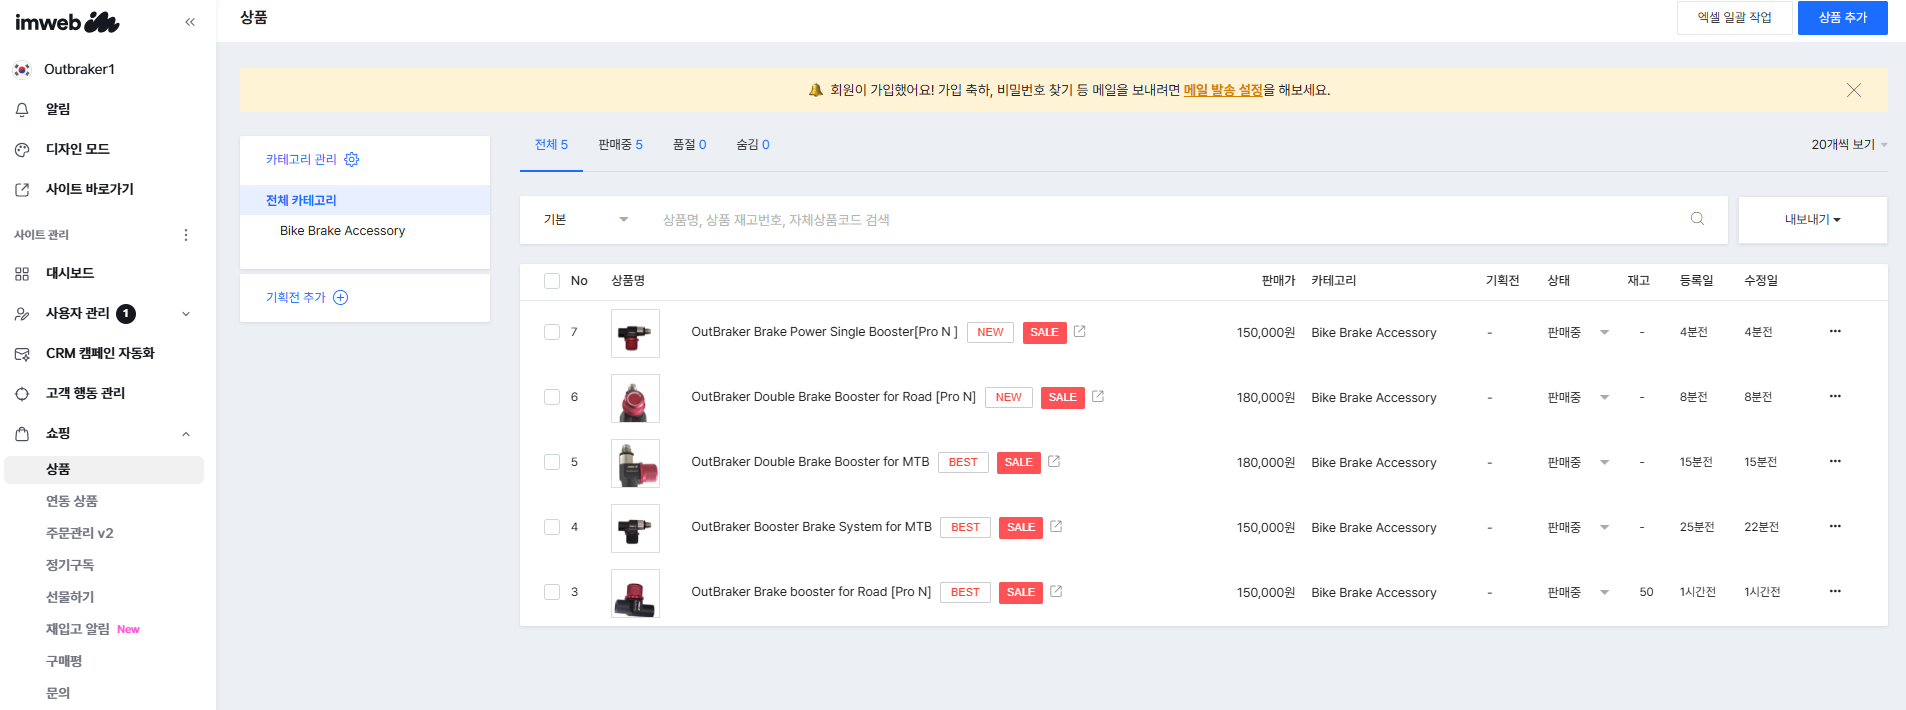Follow the 메일 발송 설정 link
1906x710 pixels.
point(1223,90)
